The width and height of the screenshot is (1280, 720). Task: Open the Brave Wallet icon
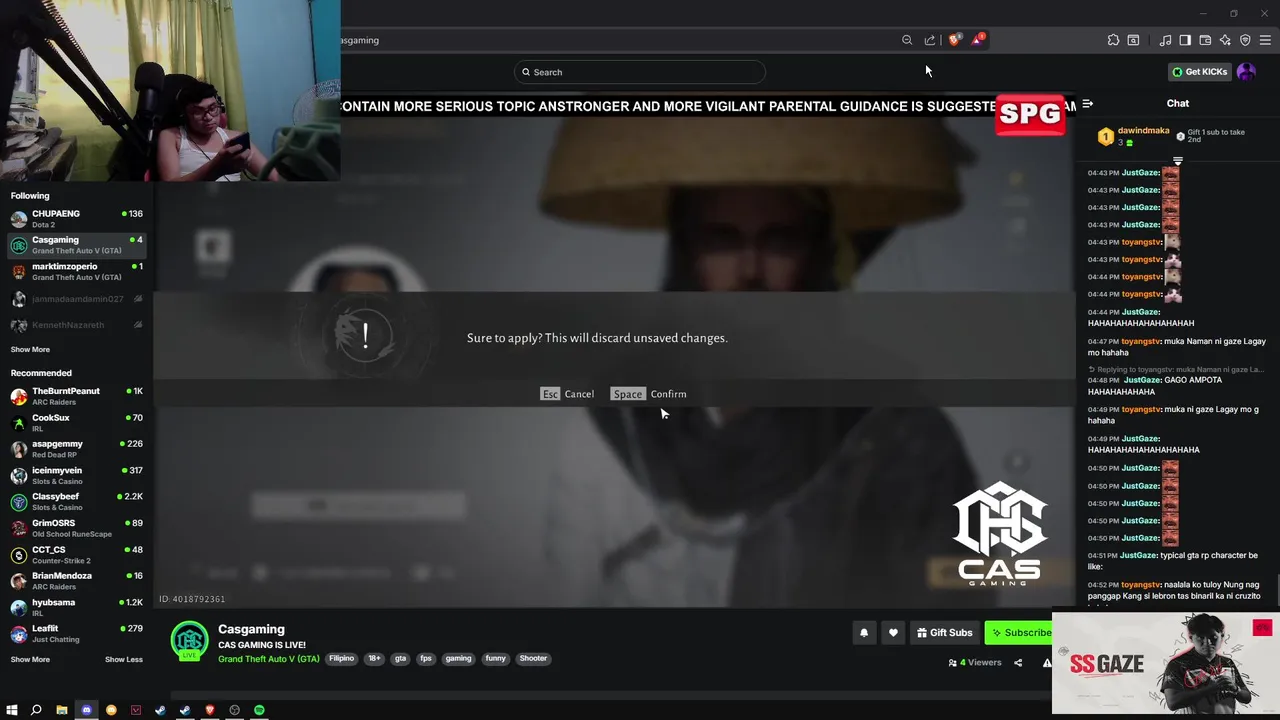coord(1205,40)
